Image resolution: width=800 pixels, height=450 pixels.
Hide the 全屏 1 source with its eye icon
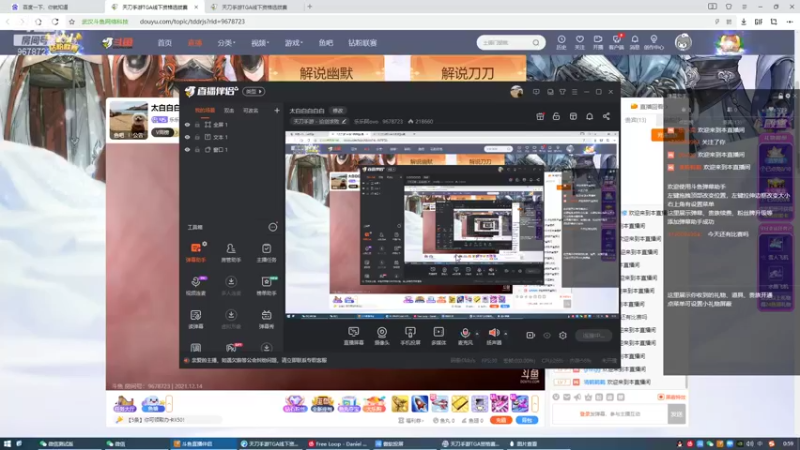click(187, 124)
